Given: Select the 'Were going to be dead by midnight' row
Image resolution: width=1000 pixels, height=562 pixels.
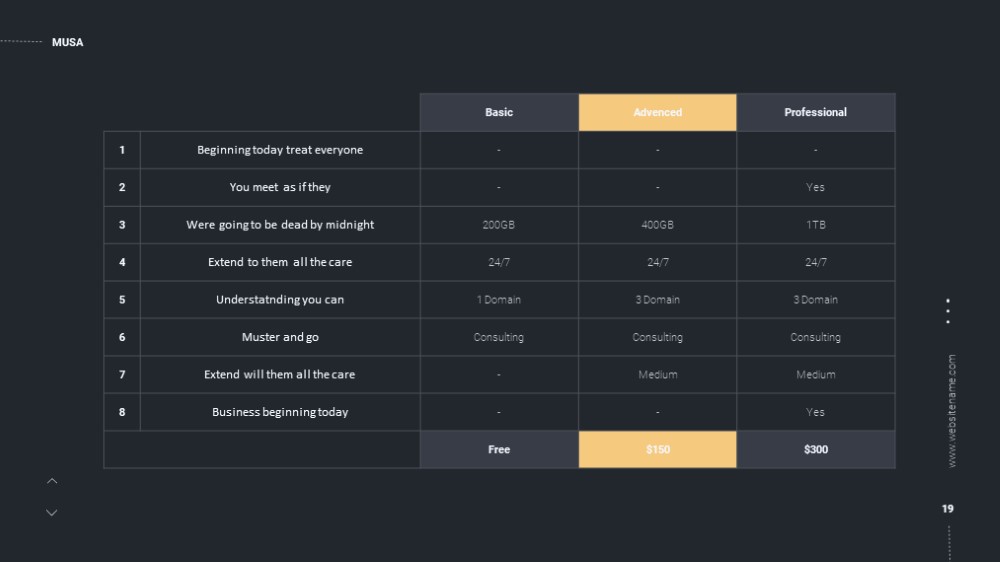Looking at the screenshot, I should (280, 225).
